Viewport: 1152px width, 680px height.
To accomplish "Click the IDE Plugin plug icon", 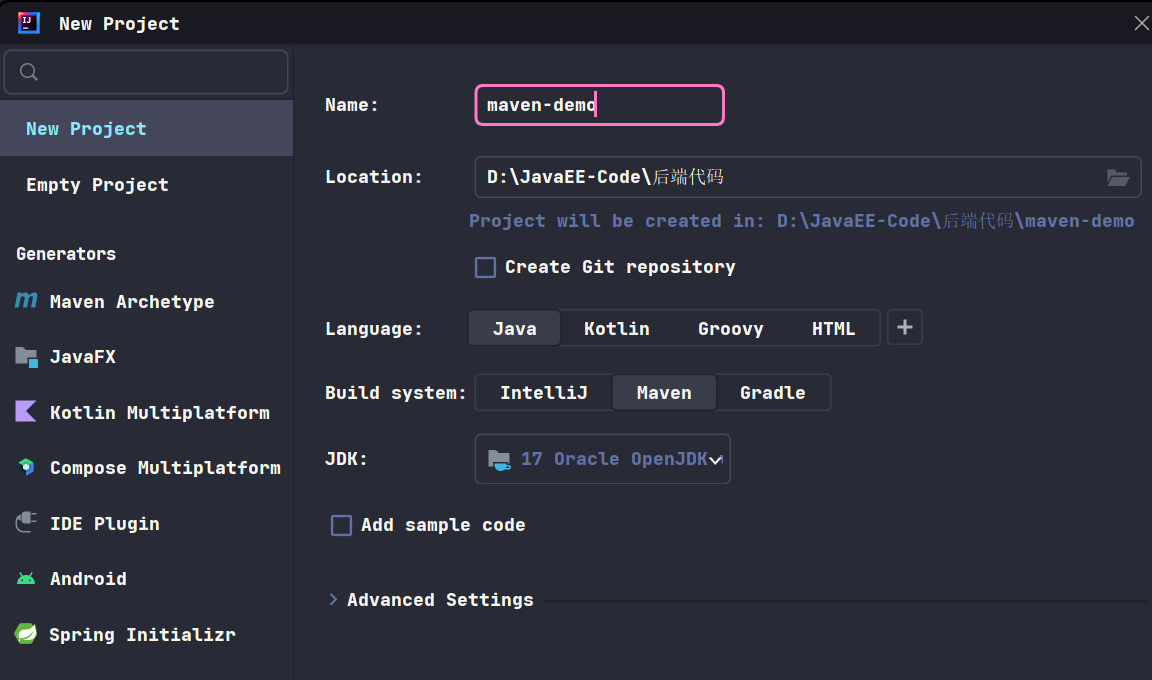I will pyautogui.click(x=26, y=522).
